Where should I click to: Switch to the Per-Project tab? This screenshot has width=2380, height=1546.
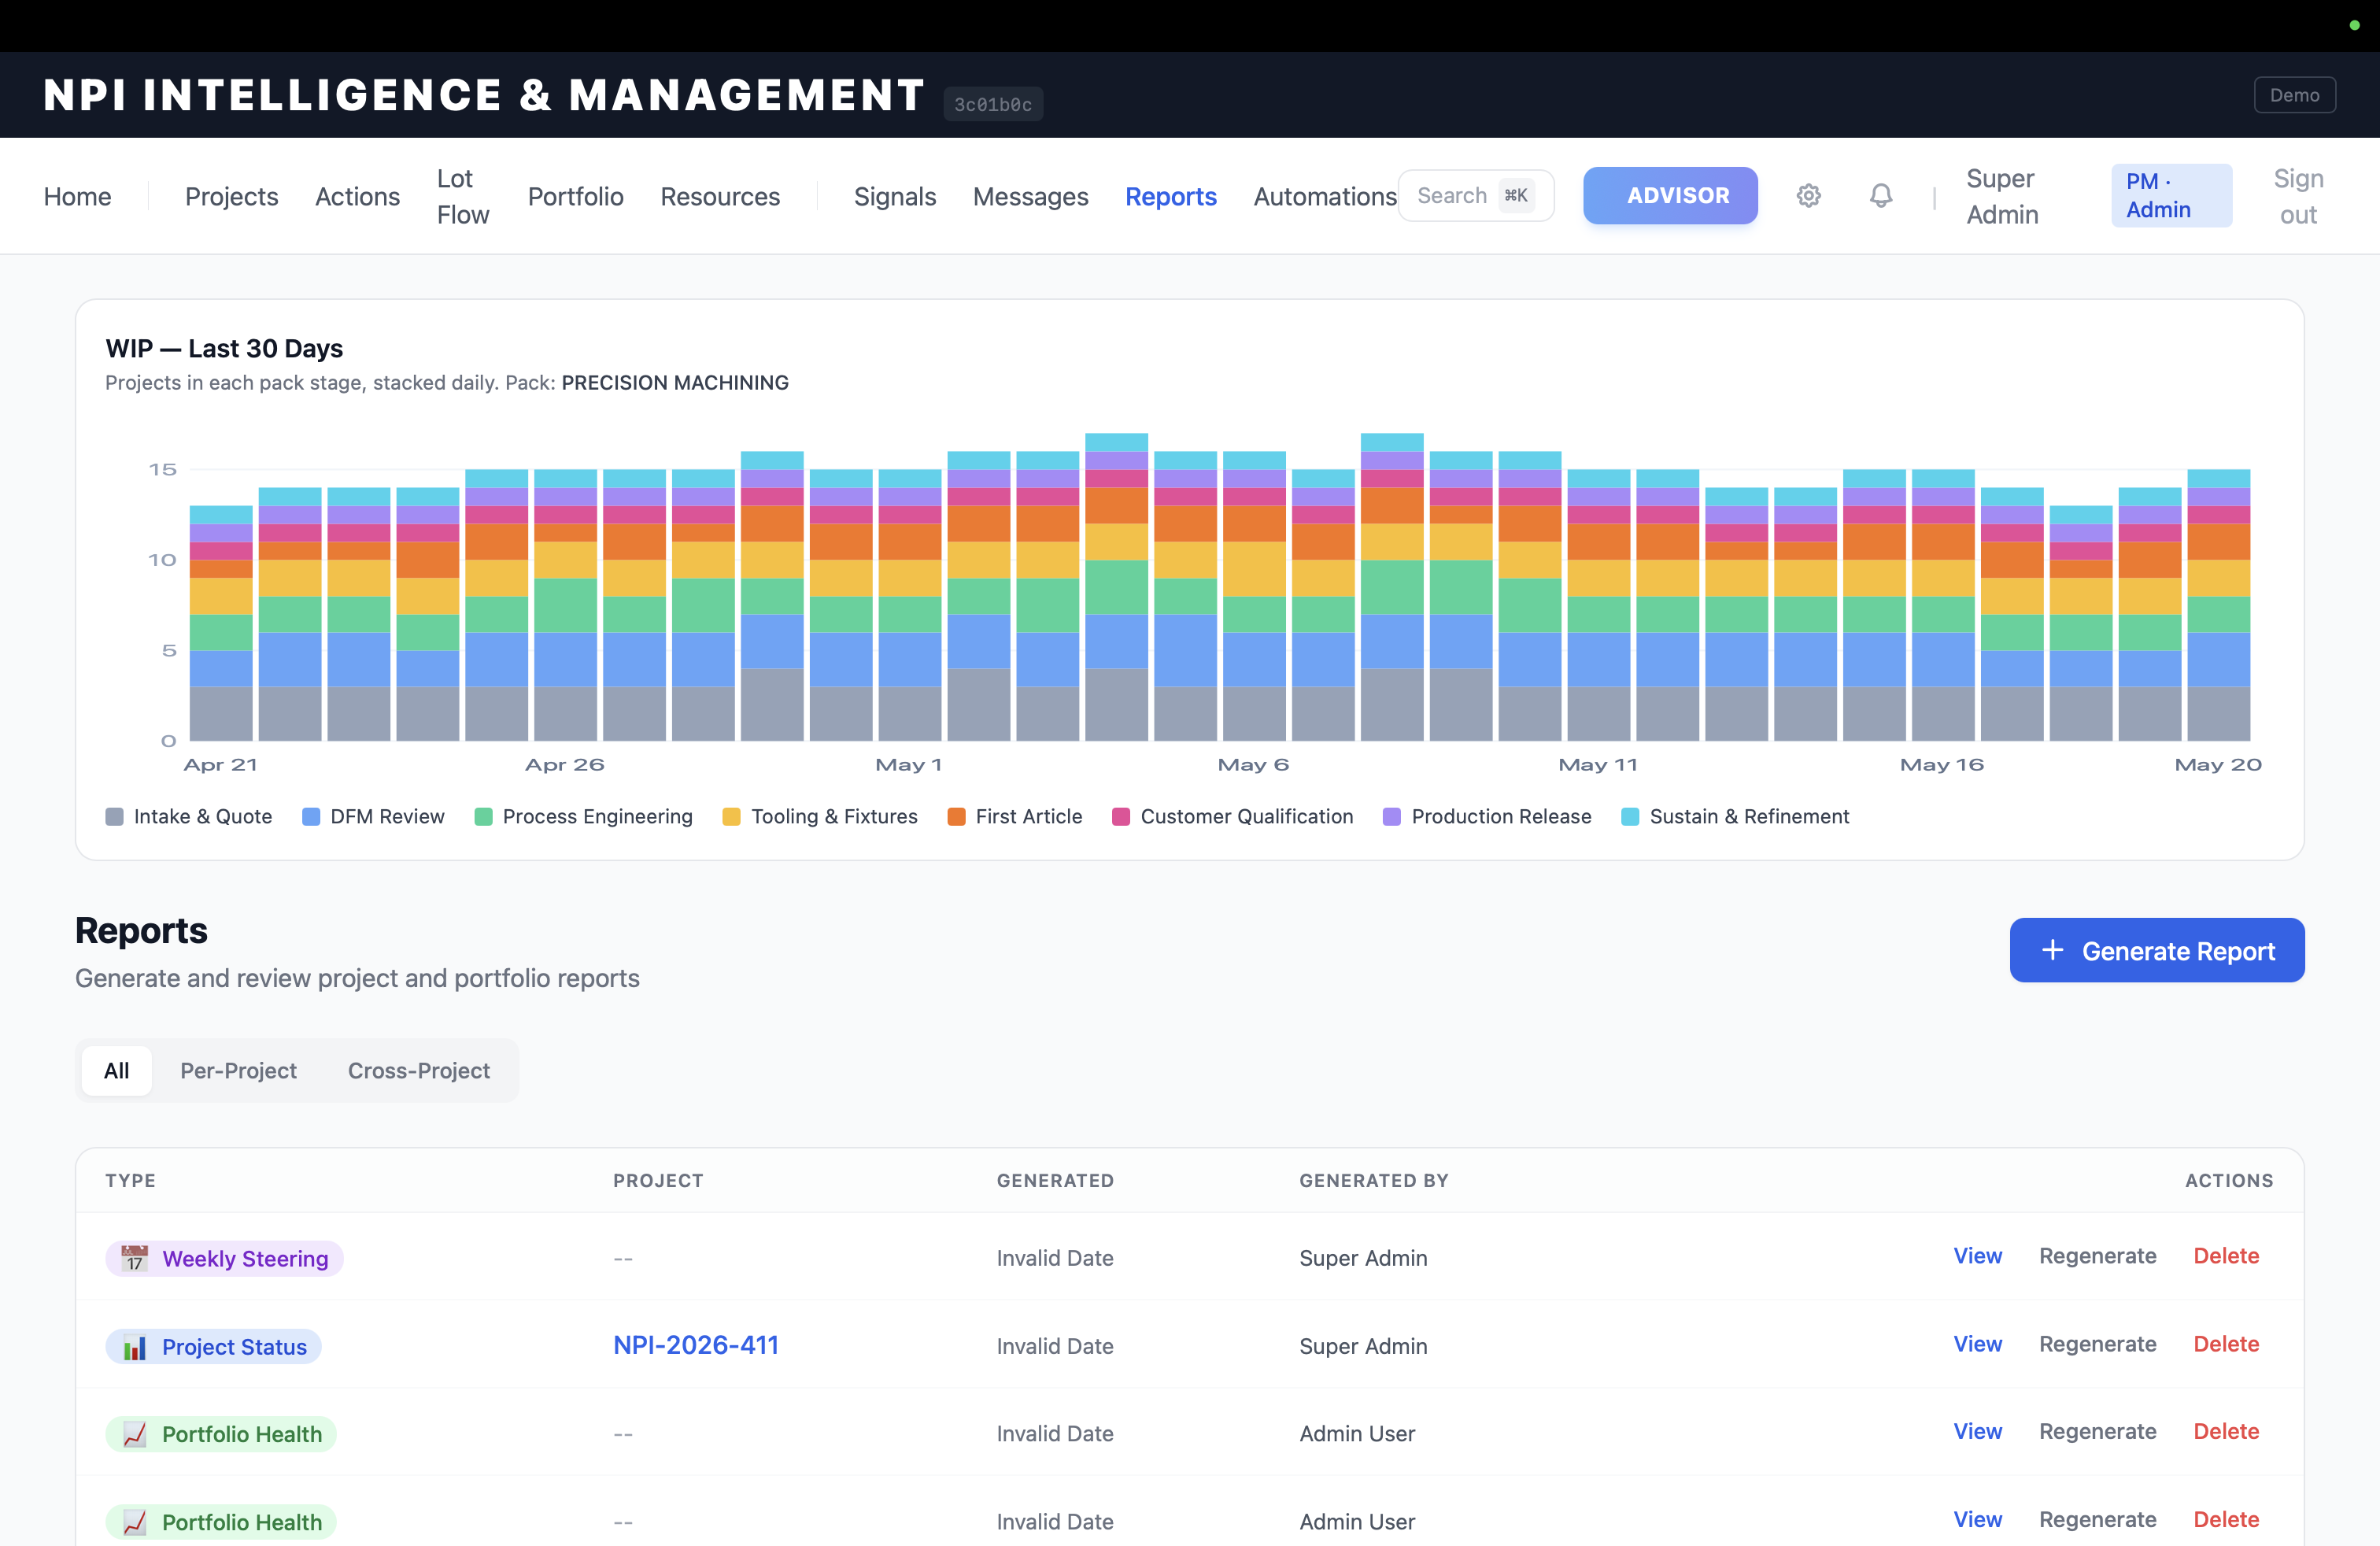pos(238,1071)
